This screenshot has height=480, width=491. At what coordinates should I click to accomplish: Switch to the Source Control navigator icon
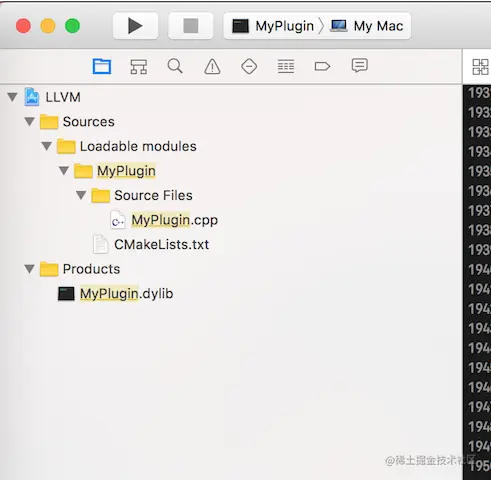[x=138, y=67]
